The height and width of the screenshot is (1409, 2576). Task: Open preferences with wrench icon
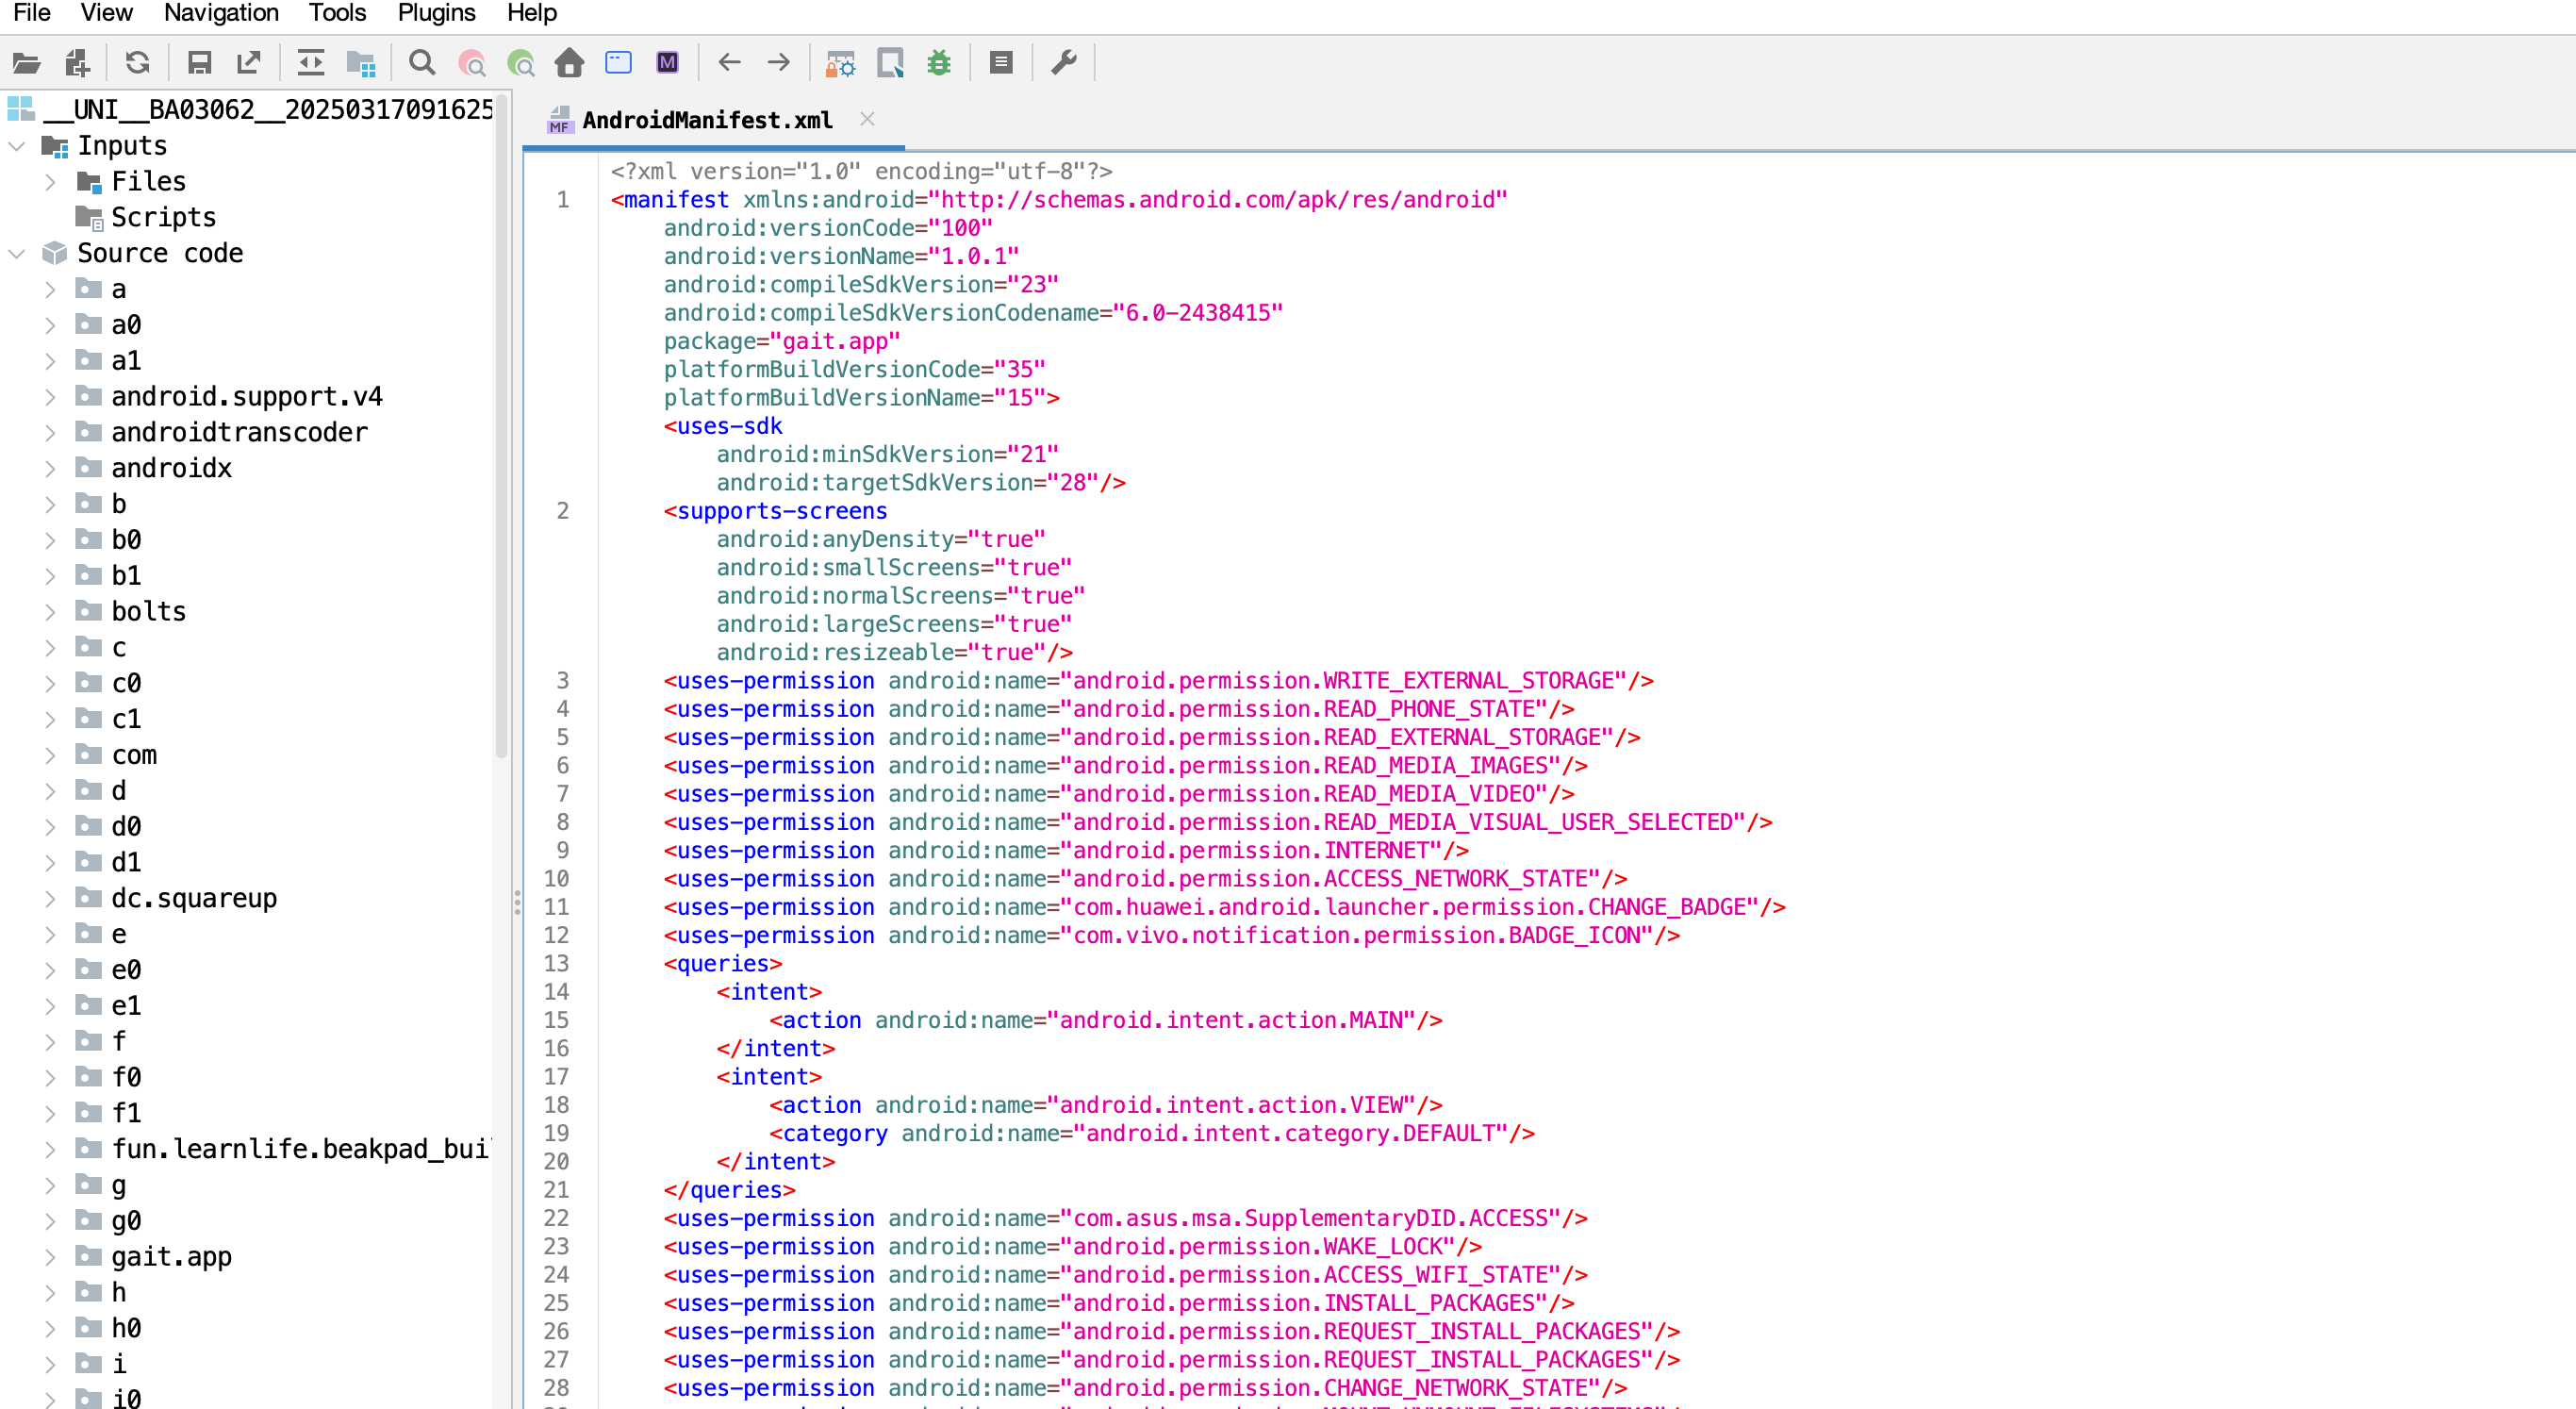point(1064,63)
